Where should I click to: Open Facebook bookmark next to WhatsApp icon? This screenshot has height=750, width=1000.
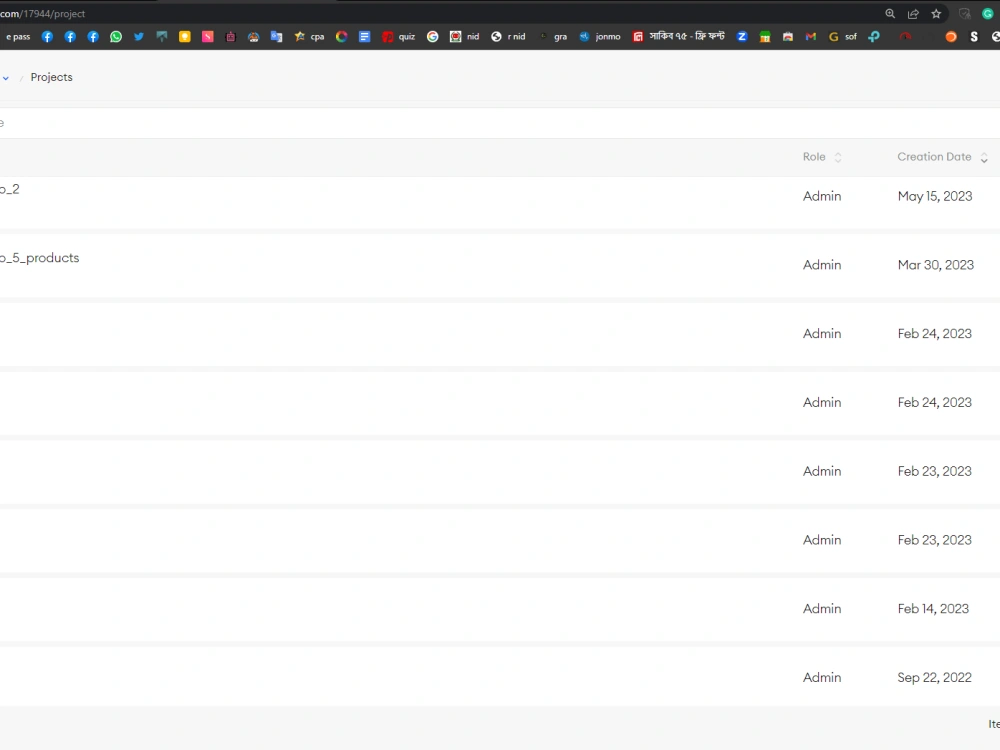tap(93, 36)
